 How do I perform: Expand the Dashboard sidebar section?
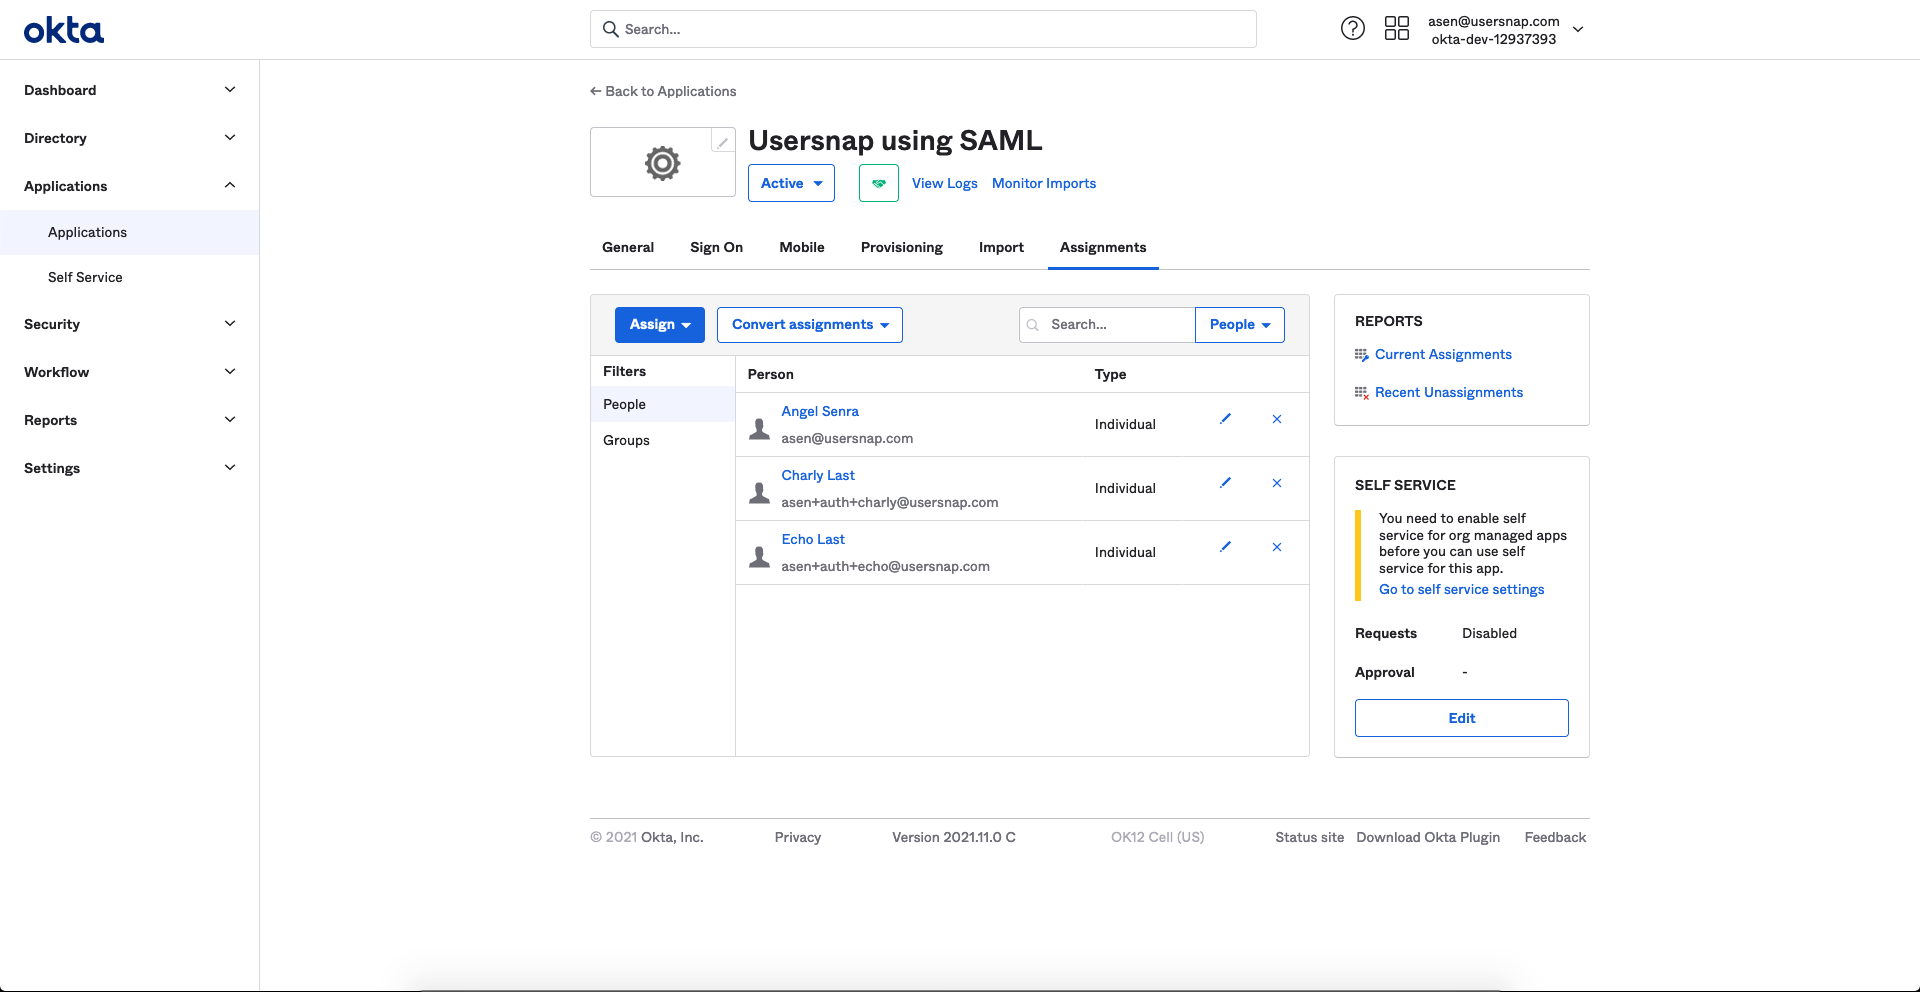click(129, 90)
